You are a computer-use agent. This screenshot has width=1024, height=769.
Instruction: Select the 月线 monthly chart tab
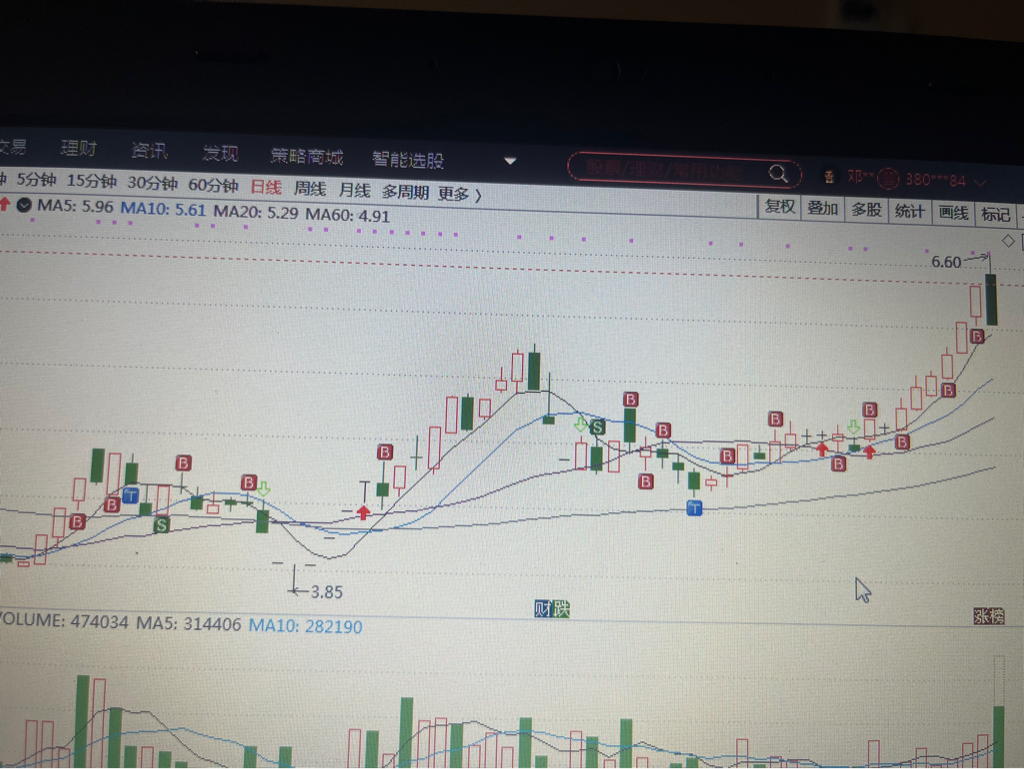click(x=354, y=191)
